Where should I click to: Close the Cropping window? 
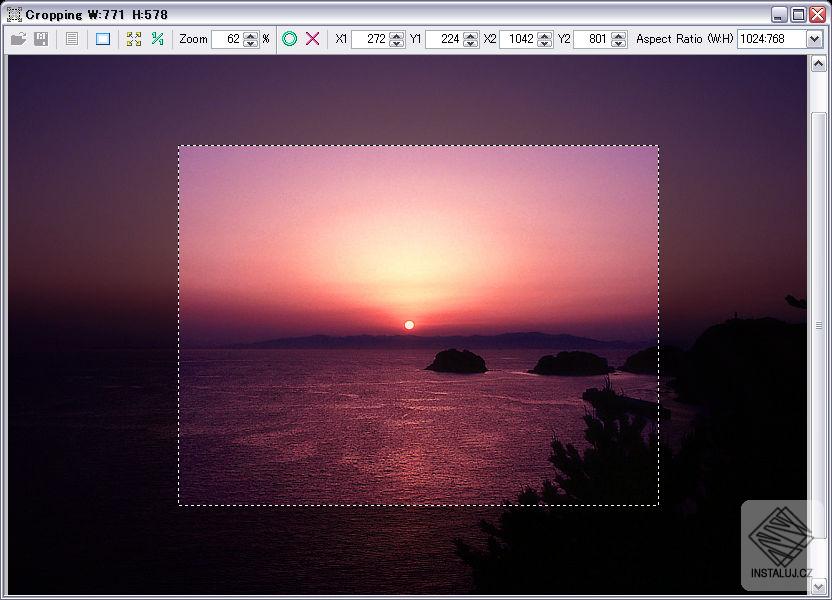(x=817, y=14)
